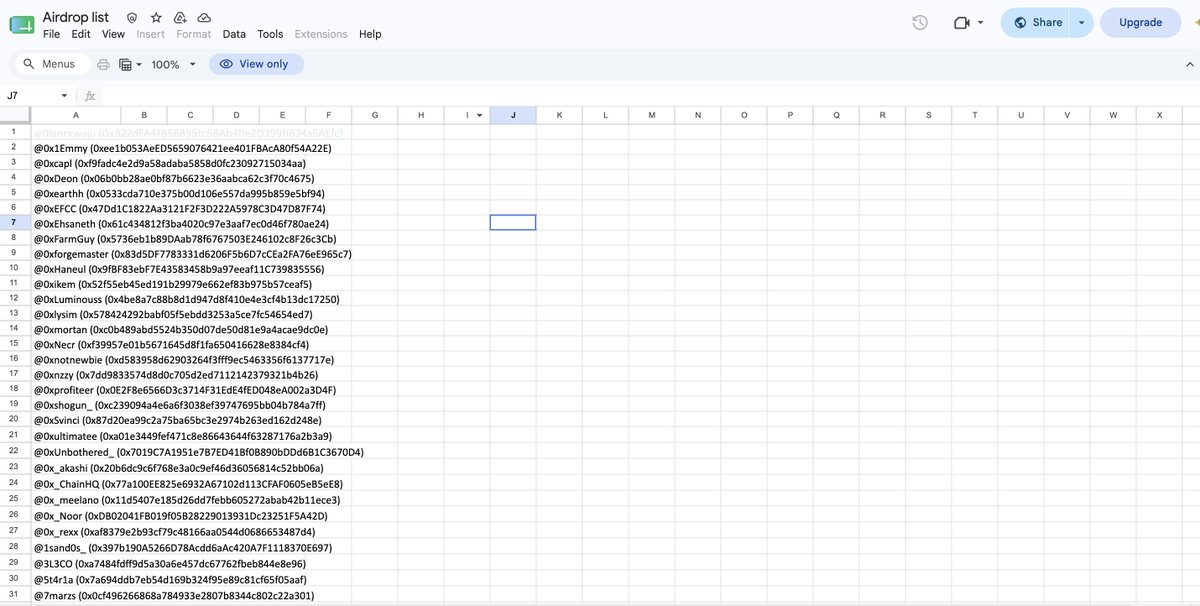Open the Tools menu
Screen dimensions: 1200x606
270,34
